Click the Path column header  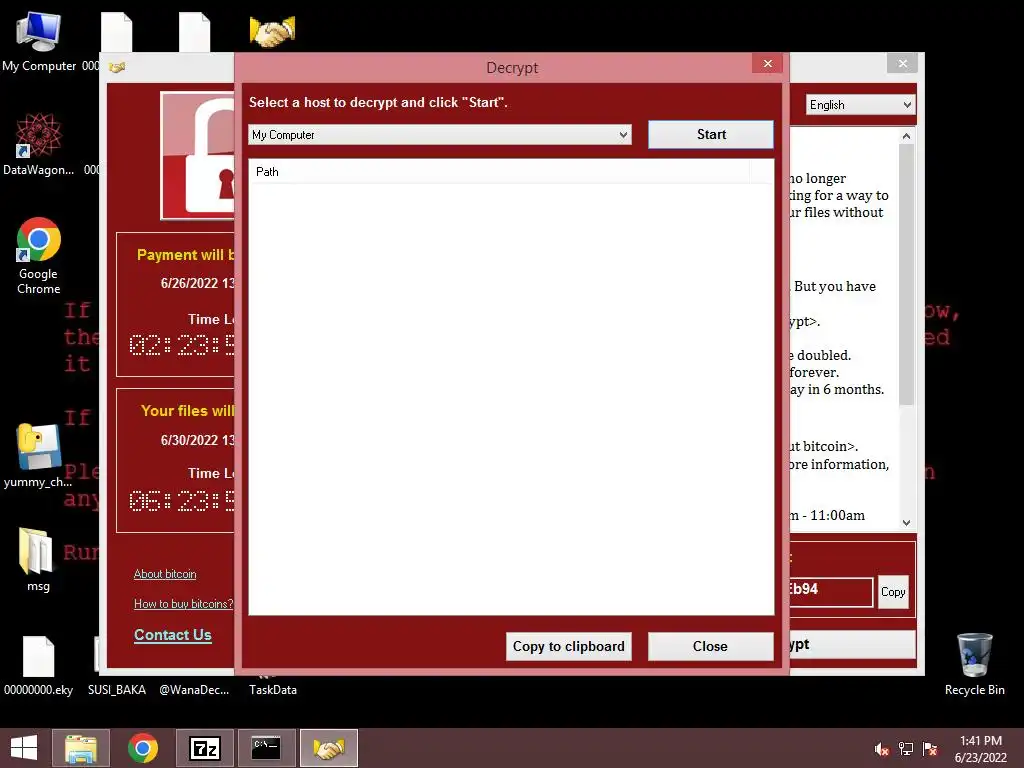point(499,172)
